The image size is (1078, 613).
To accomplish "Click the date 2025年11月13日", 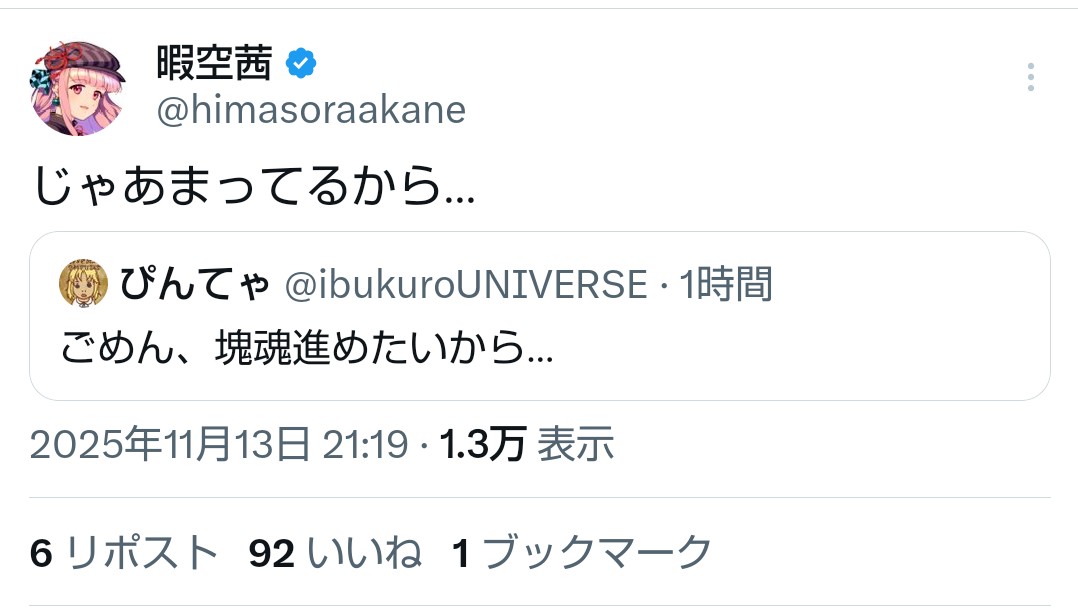I will (170, 445).
